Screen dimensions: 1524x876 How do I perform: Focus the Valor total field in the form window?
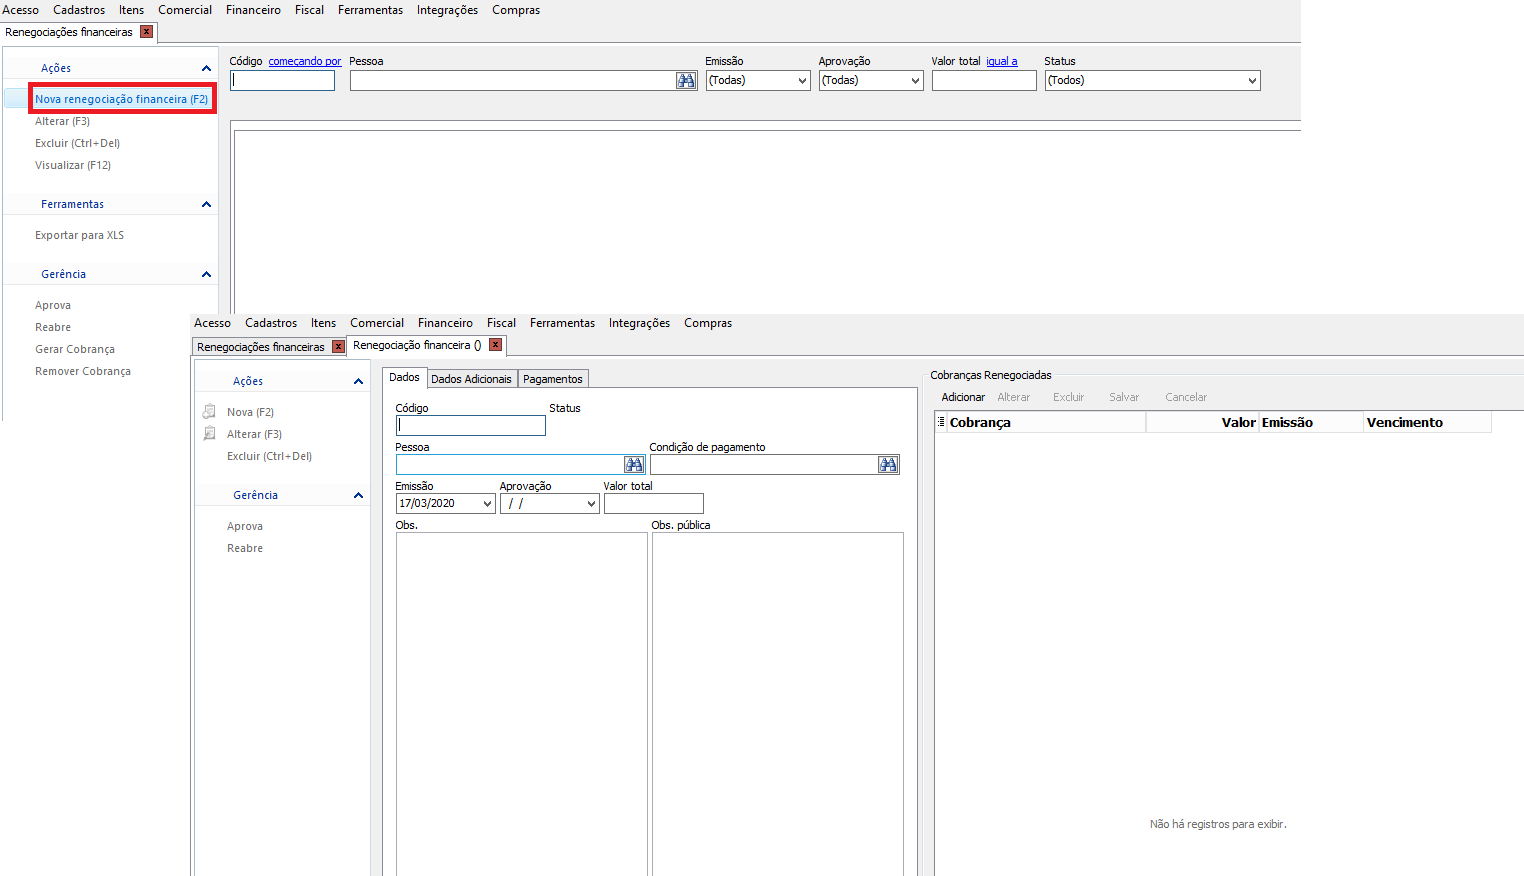coord(653,504)
